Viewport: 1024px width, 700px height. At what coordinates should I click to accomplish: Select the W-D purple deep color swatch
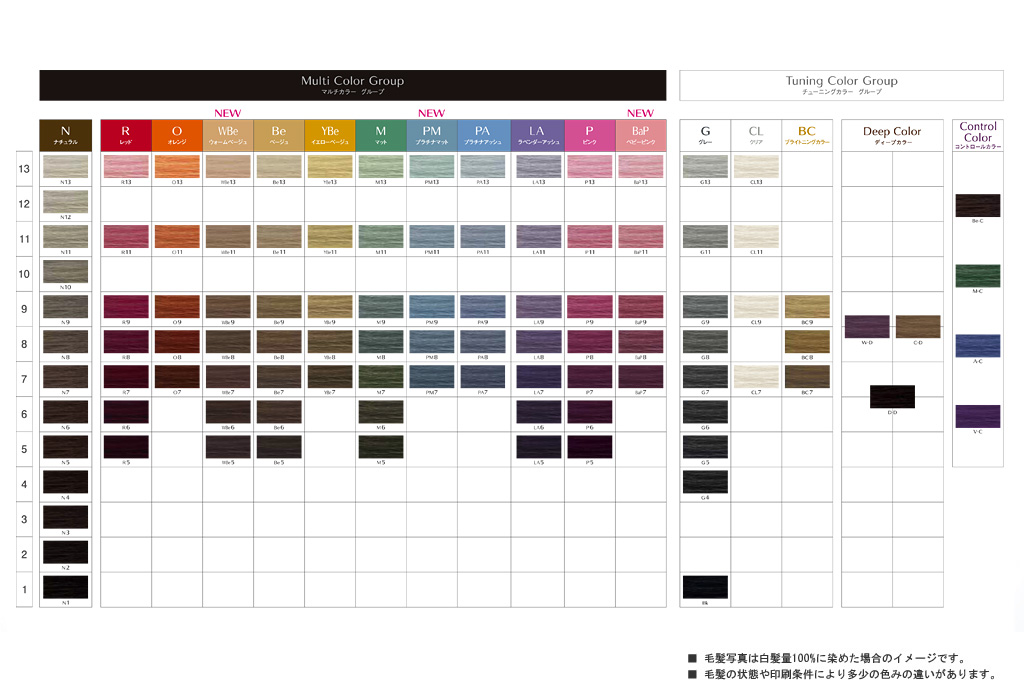867,326
